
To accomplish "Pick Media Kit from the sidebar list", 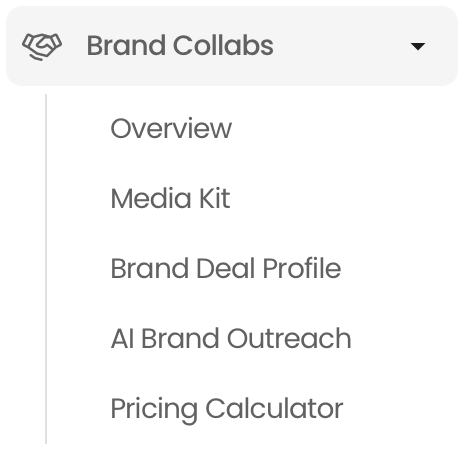I will [x=170, y=198].
